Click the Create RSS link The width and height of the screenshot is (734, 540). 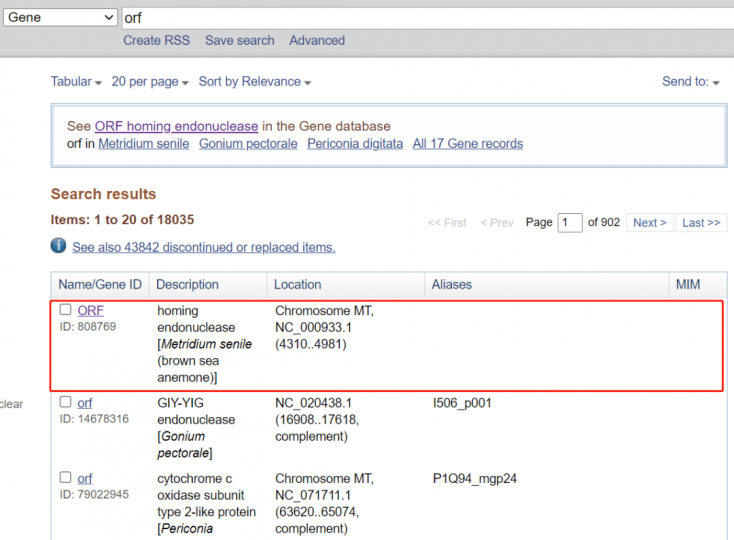pyautogui.click(x=158, y=41)
